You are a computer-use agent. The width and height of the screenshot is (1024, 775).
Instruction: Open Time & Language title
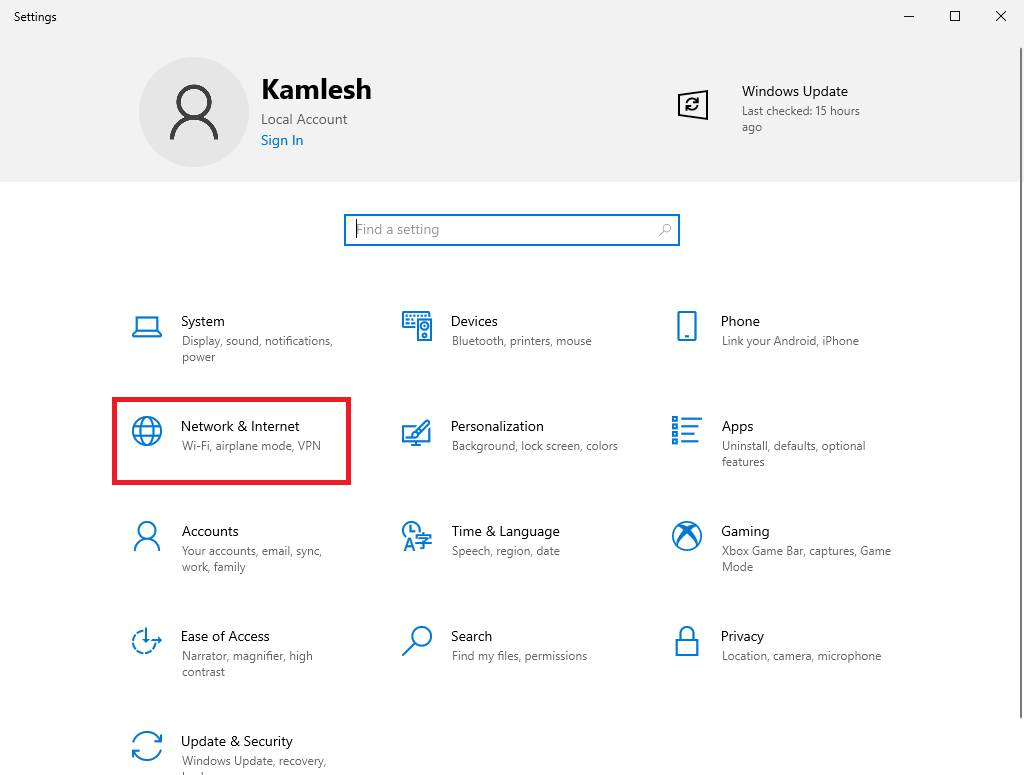[x=505, y=531]
